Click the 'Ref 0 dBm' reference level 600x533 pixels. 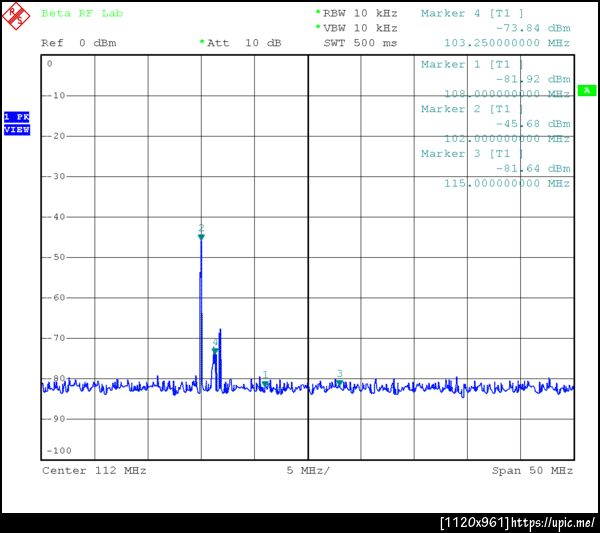click(78, 43)
